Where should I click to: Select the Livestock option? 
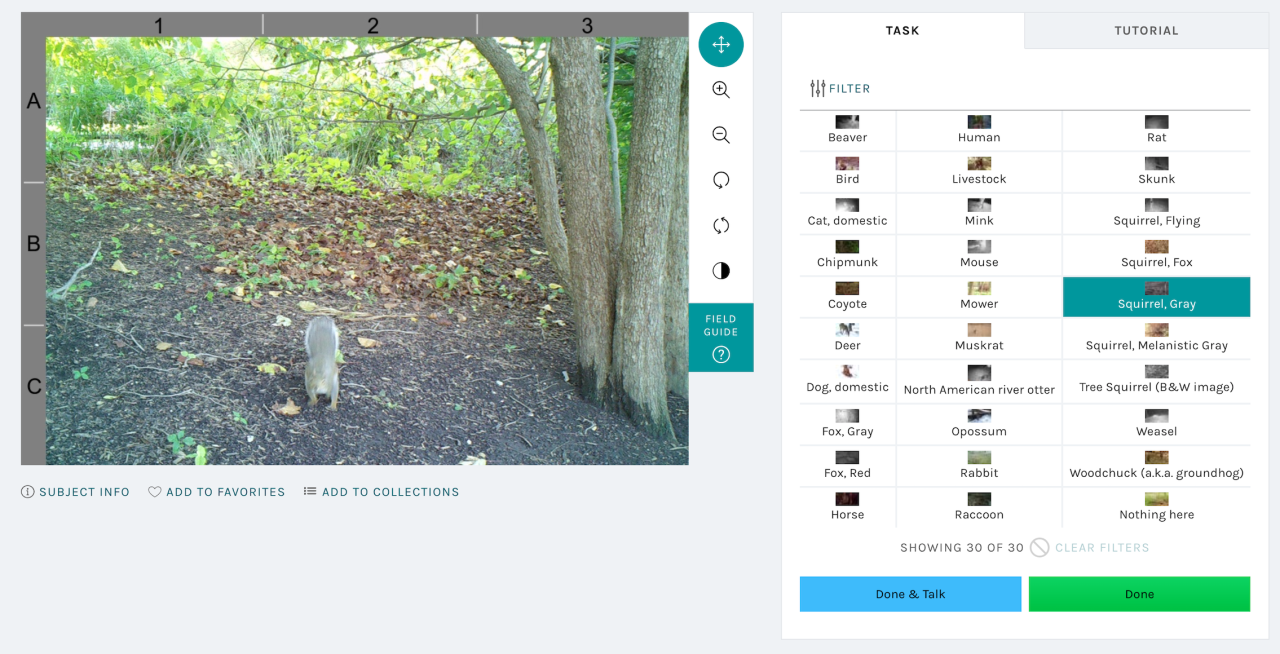[979, 172]
